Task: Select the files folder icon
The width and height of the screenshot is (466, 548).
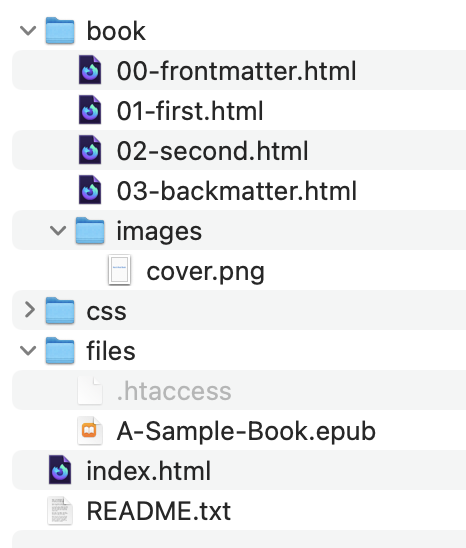Action: click(x=60, y=351)
